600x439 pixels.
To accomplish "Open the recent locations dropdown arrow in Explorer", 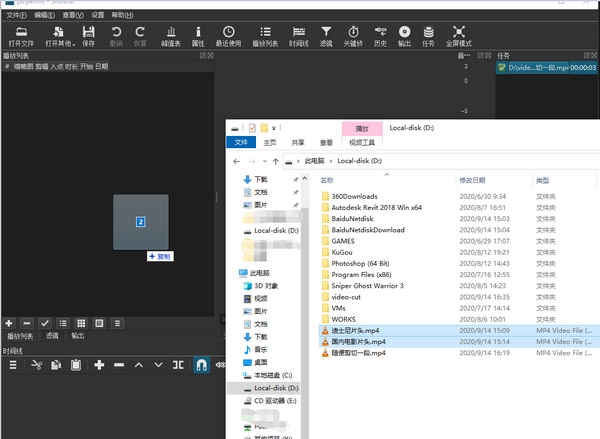I will tap(262, 160).
